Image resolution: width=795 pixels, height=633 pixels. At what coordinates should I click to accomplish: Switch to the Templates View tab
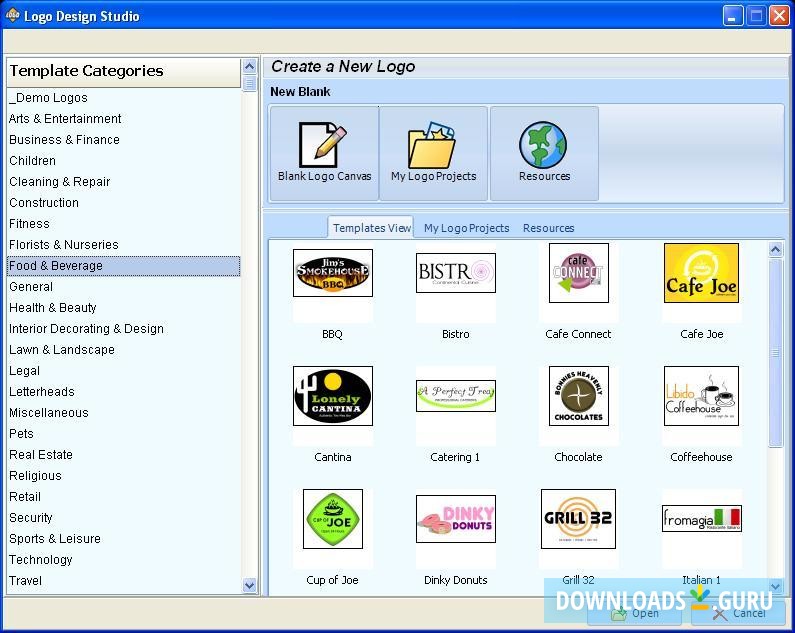[x=371, y=228]
